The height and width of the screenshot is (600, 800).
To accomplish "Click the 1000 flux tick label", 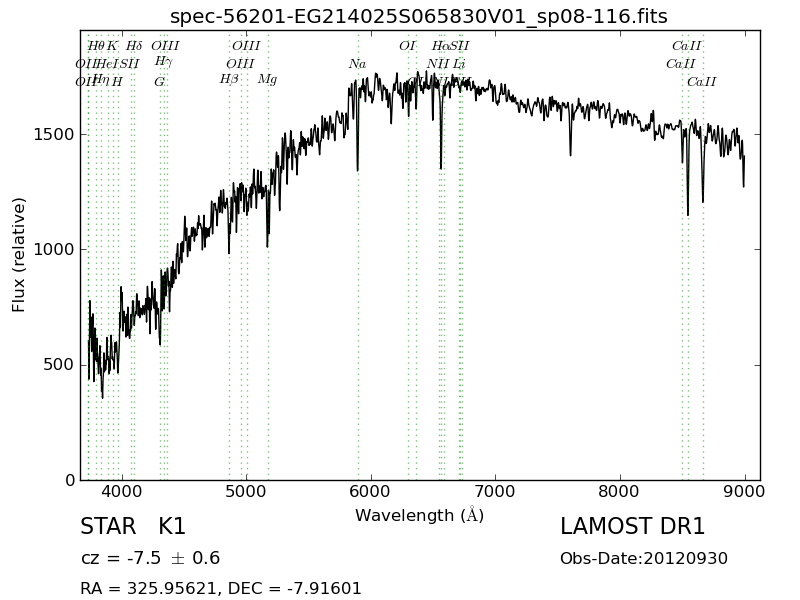I will click(54, 249).
